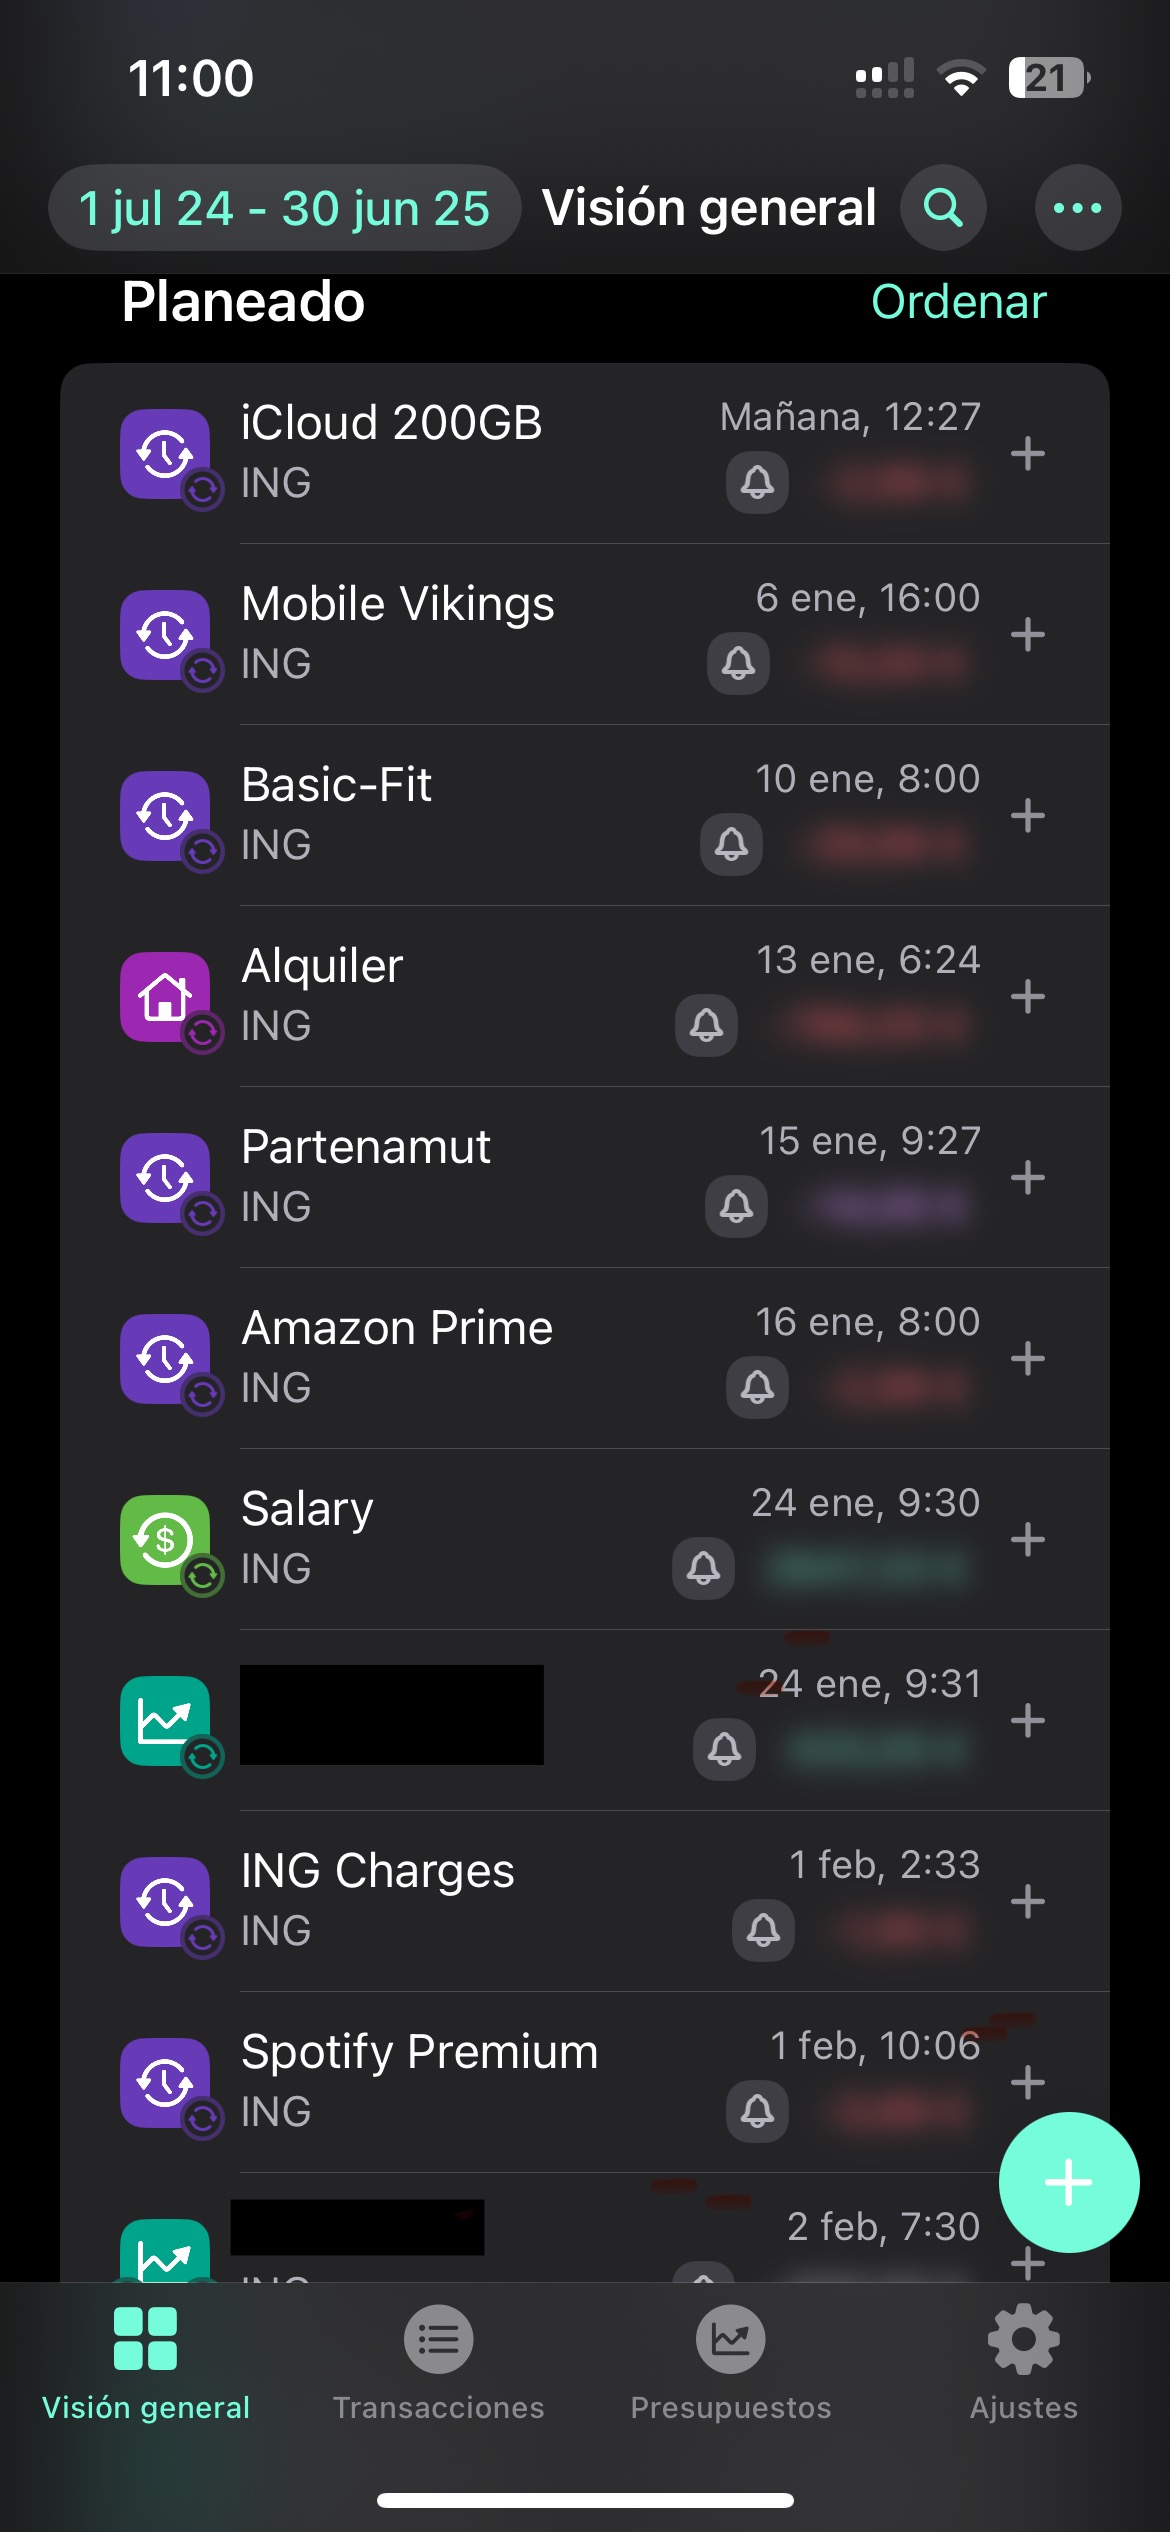Tap the floating green add button
The image size is (1170, 2532).
(1068, 2182)
